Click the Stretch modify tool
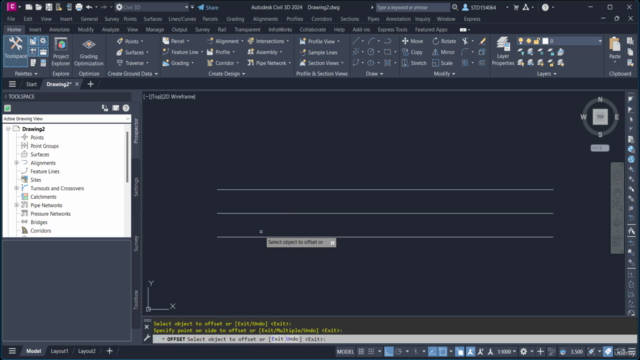This screenshot has height=360, width=640. (414, 63)
